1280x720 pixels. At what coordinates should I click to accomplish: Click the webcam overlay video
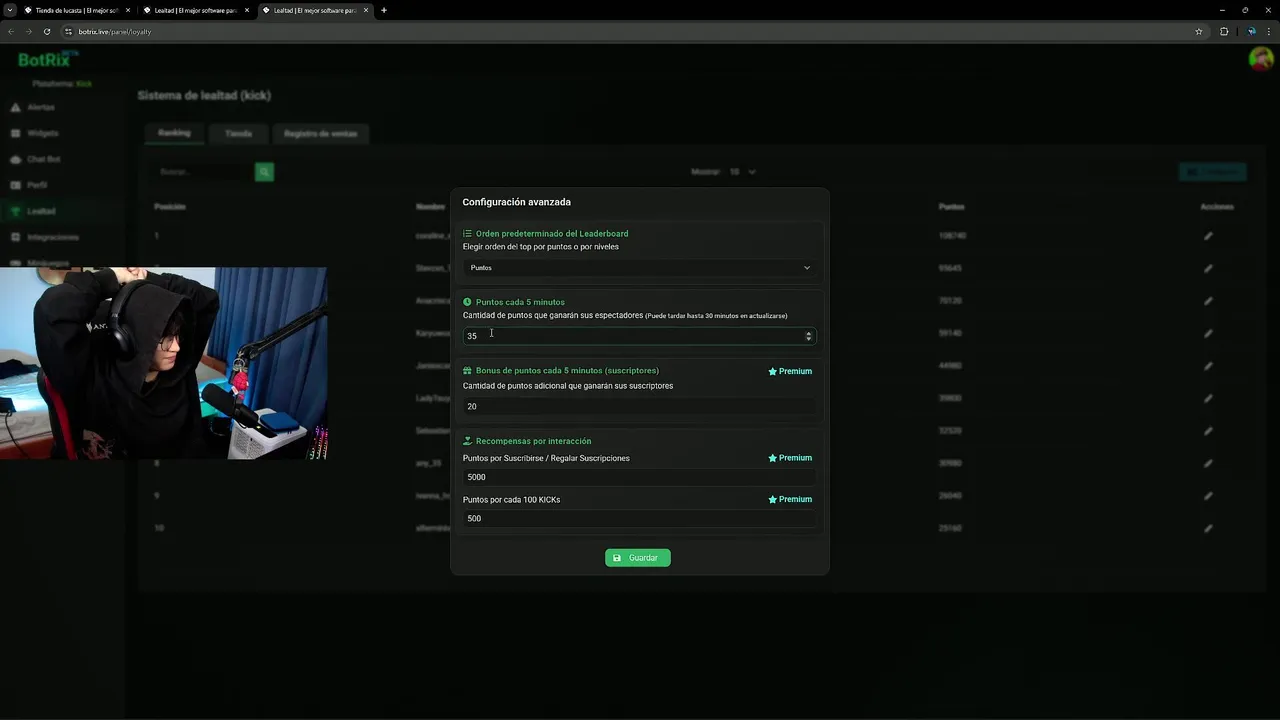tap(163, 363)
